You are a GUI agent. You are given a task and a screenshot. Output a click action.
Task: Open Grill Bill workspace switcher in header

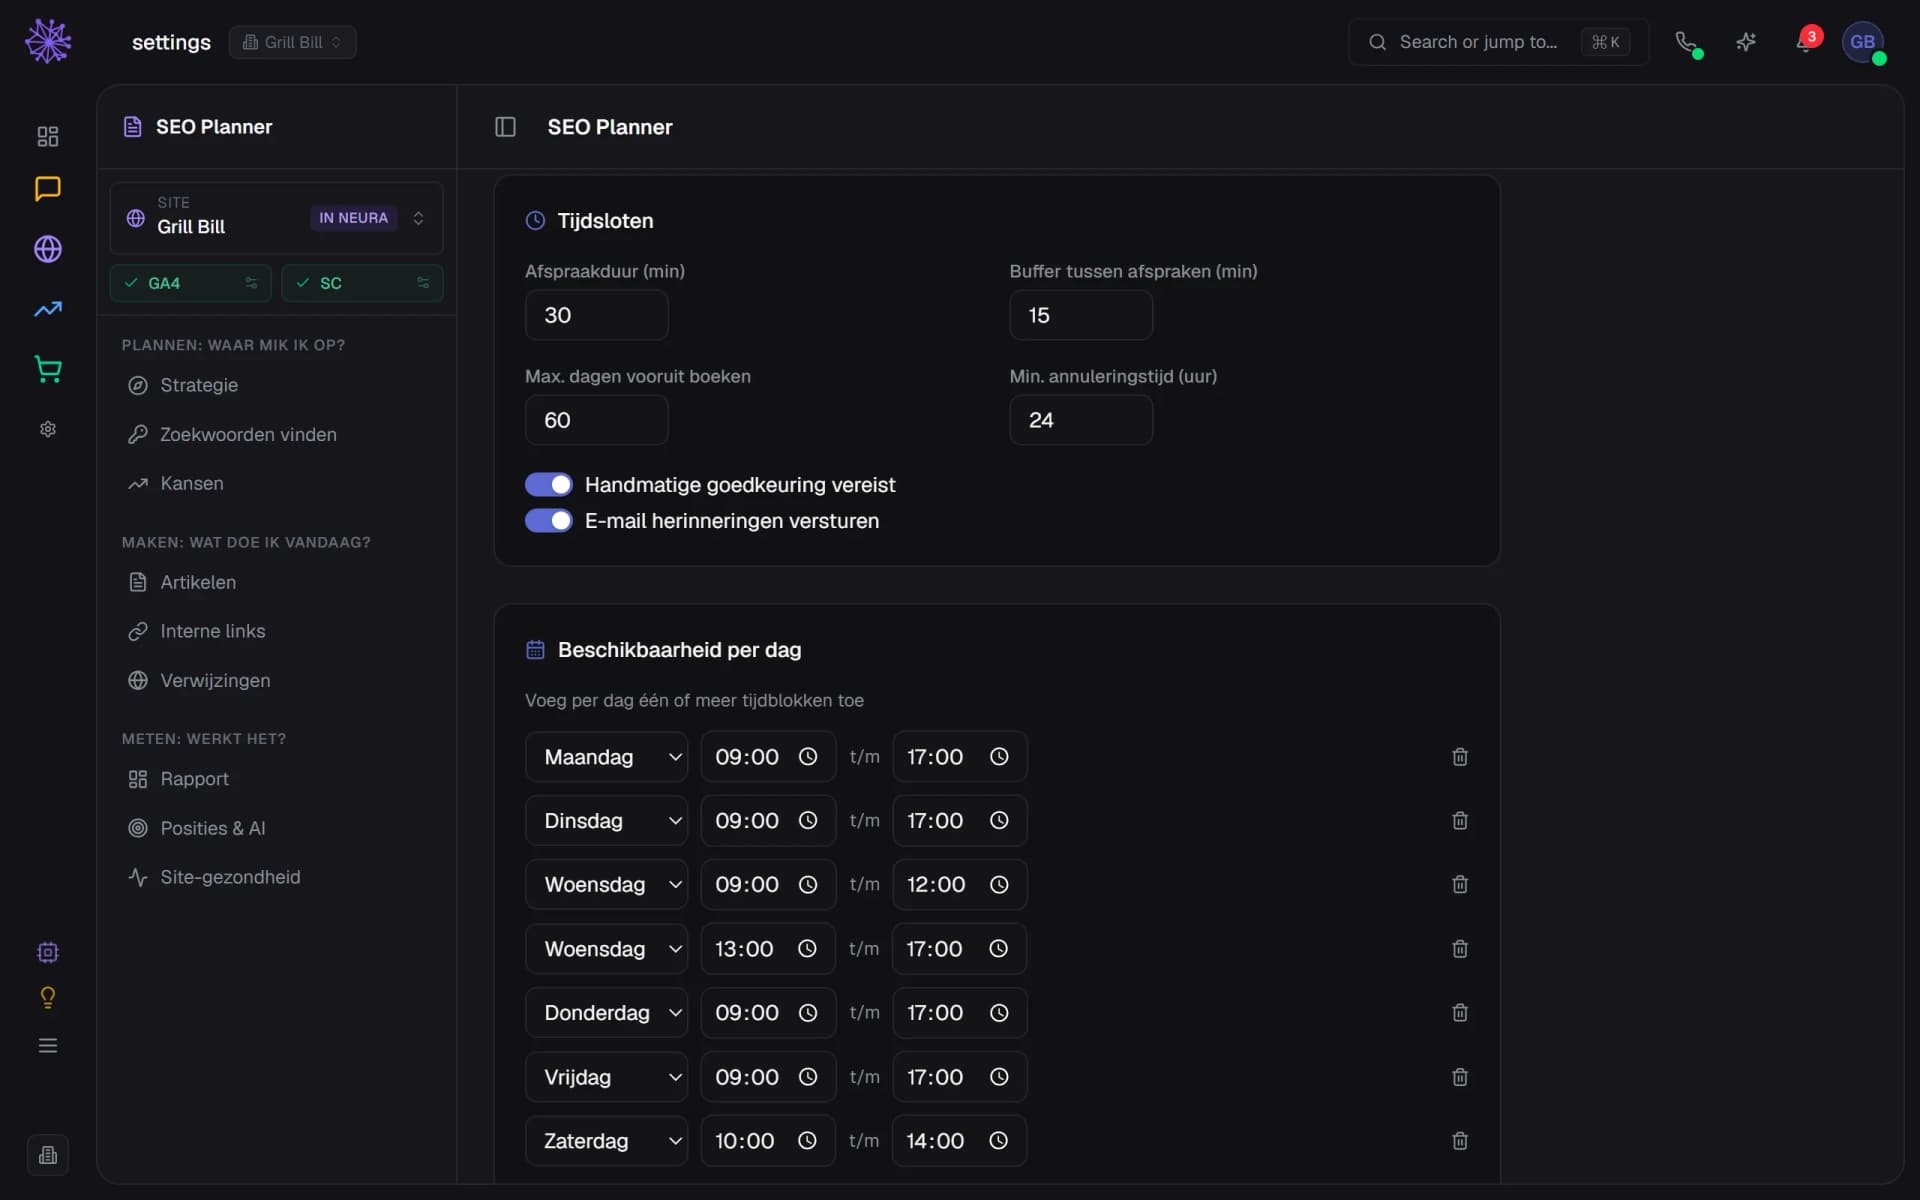293,42
